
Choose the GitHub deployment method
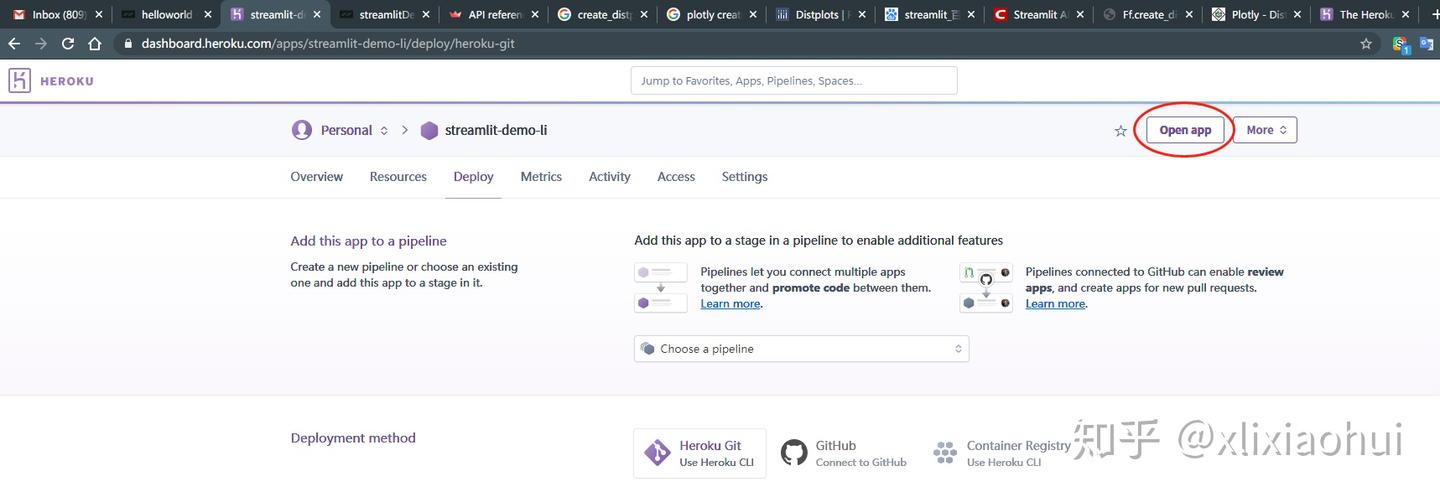tap(844, 453)
